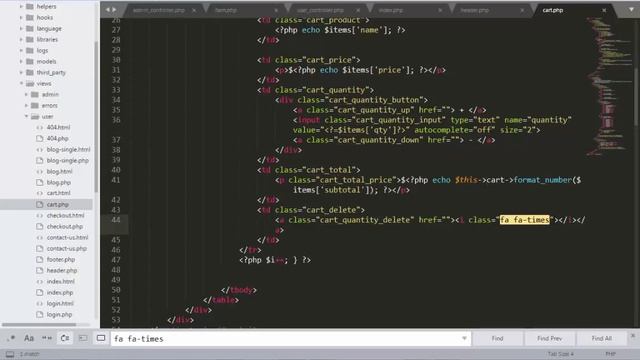This screenshot has height=360, width=640.
Task: Click blog-single.html file icon
Action: point(40,149)
